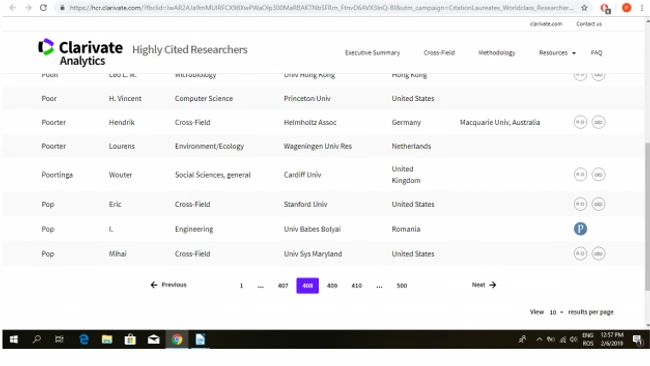Click ResearcherID icon in Poorter Hendrik row

tap(580, 122)
